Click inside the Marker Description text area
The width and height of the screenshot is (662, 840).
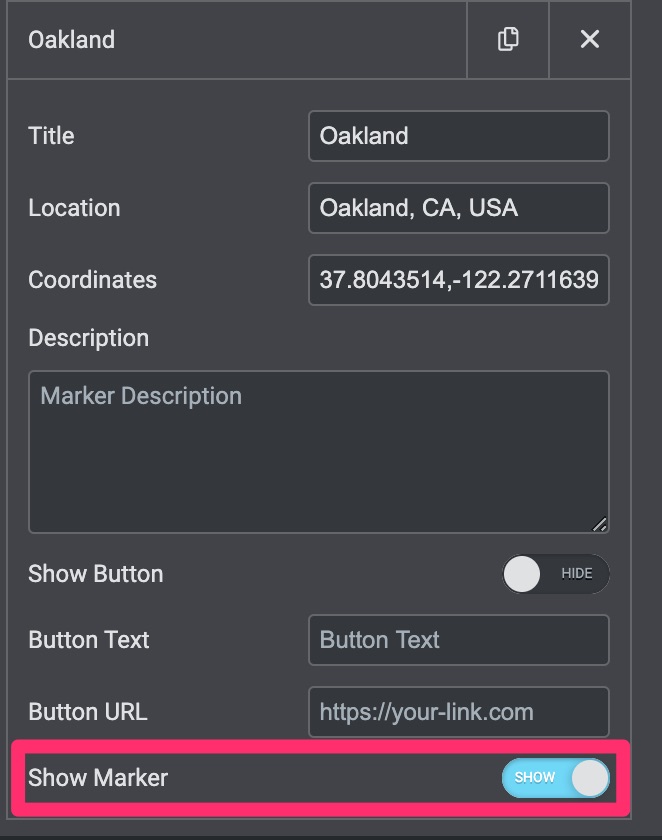click(318, 452)
